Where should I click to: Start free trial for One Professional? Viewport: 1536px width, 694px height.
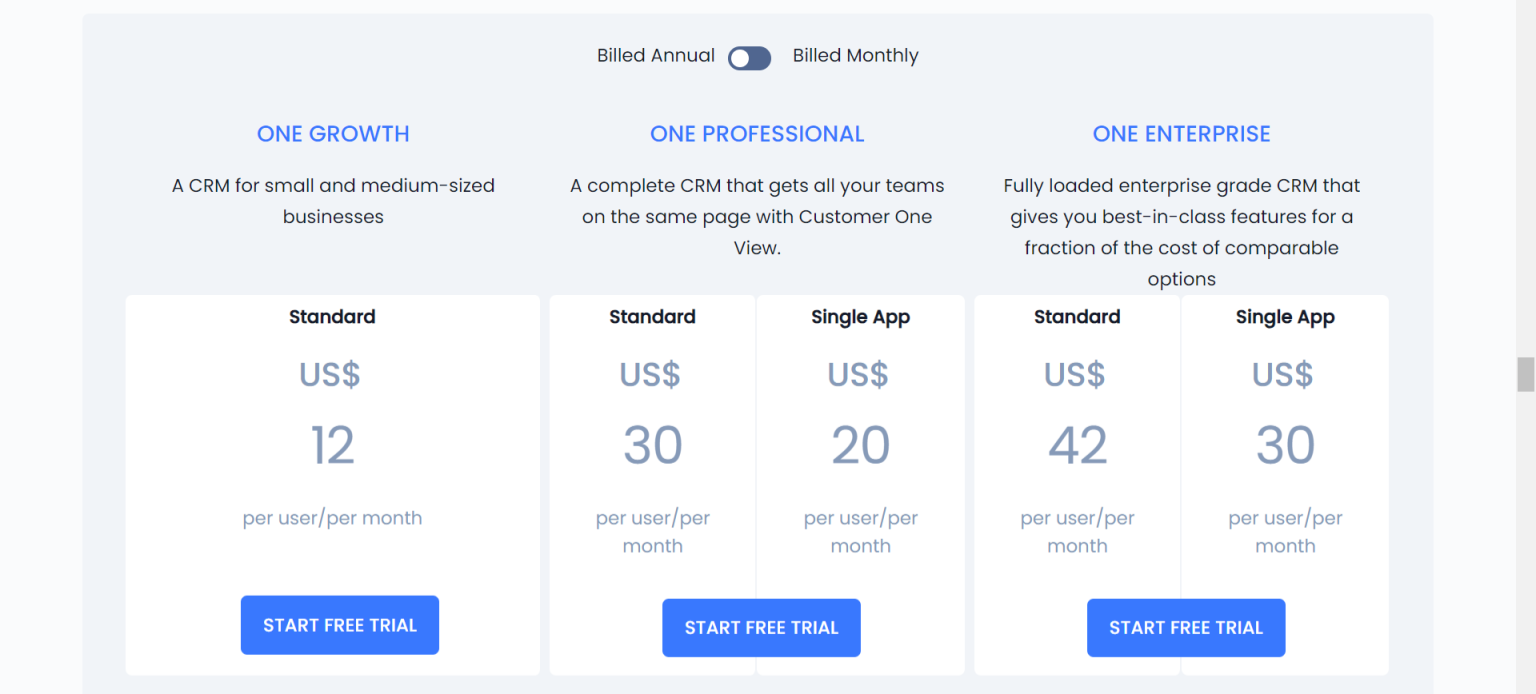click(761, 628)
